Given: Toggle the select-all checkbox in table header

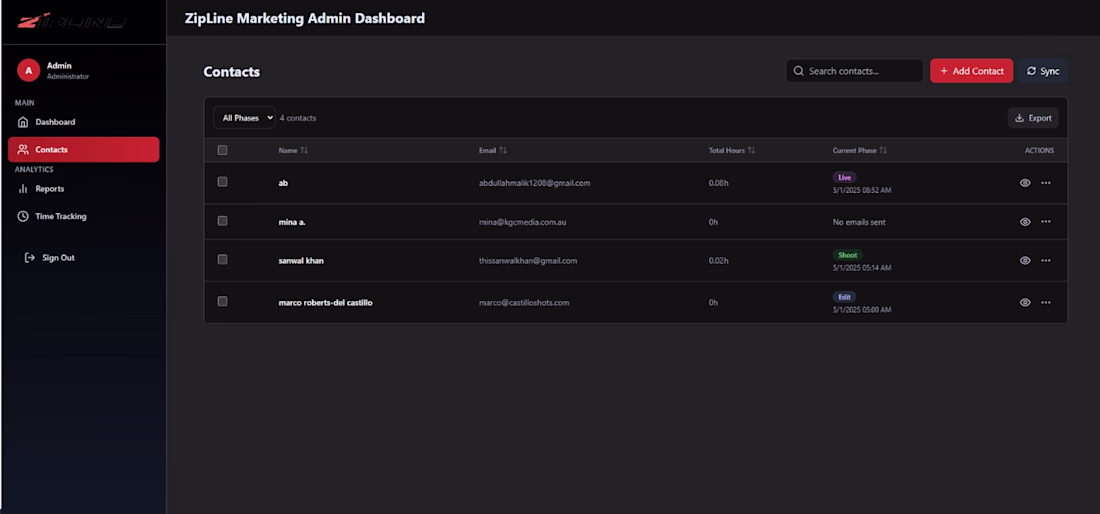Looking at the screenshot, I should click(222, 150).
